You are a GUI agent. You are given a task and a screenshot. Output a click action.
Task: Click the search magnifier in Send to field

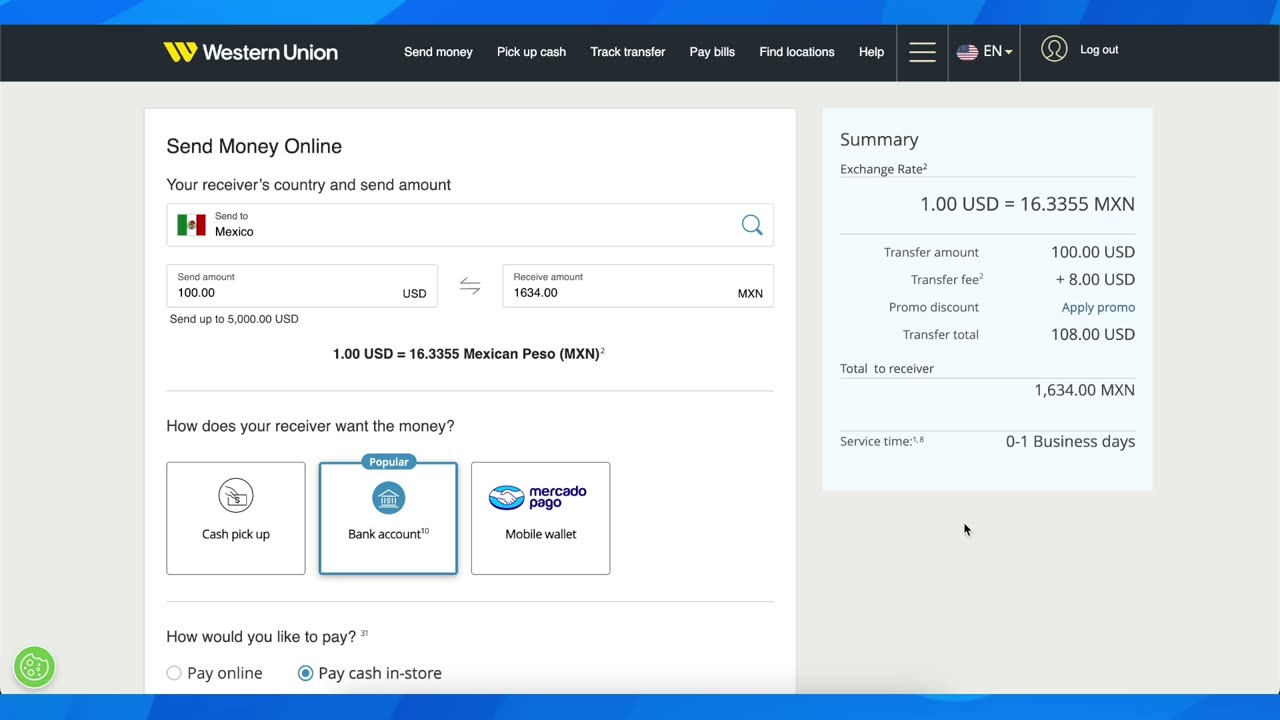tap(752, 225)
